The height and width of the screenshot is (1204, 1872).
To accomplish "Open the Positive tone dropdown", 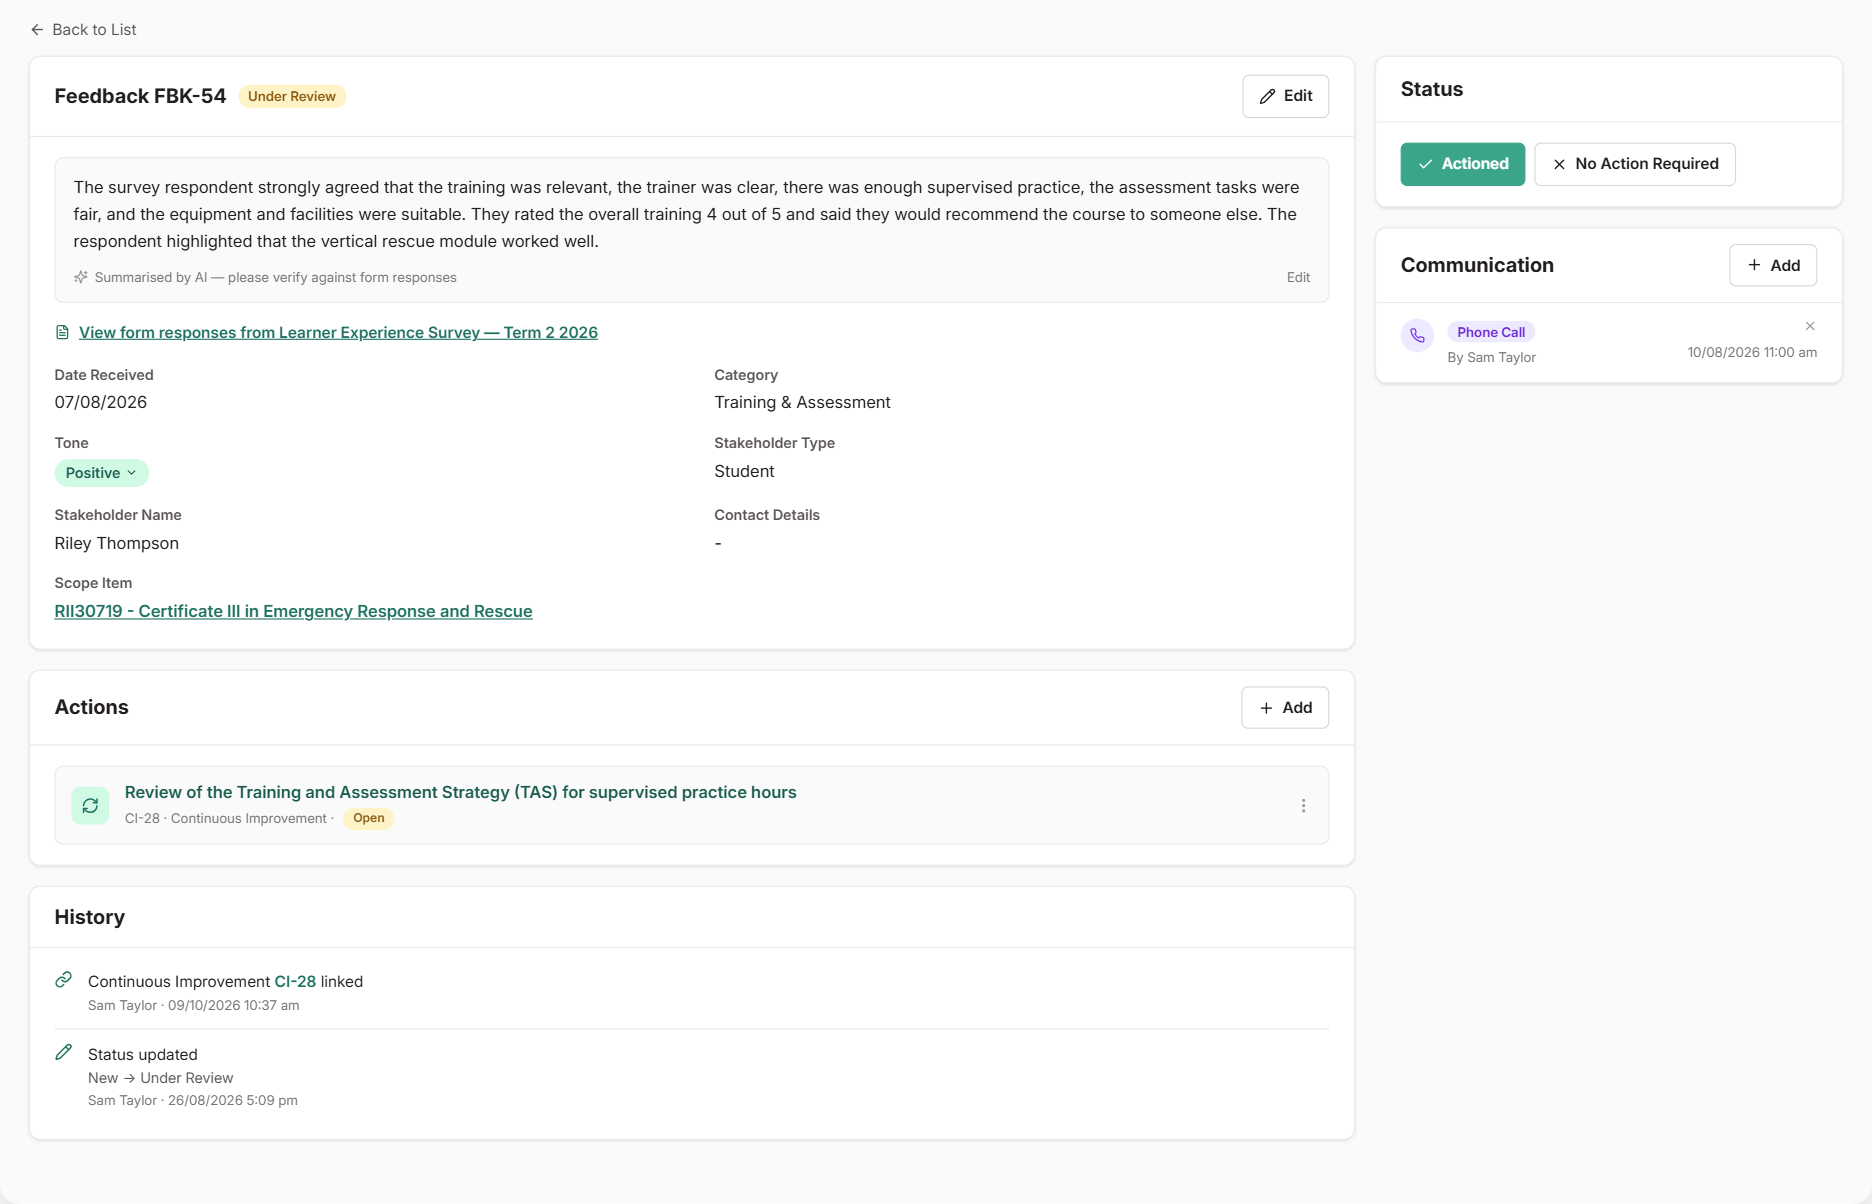I will (x=101, y=473).
